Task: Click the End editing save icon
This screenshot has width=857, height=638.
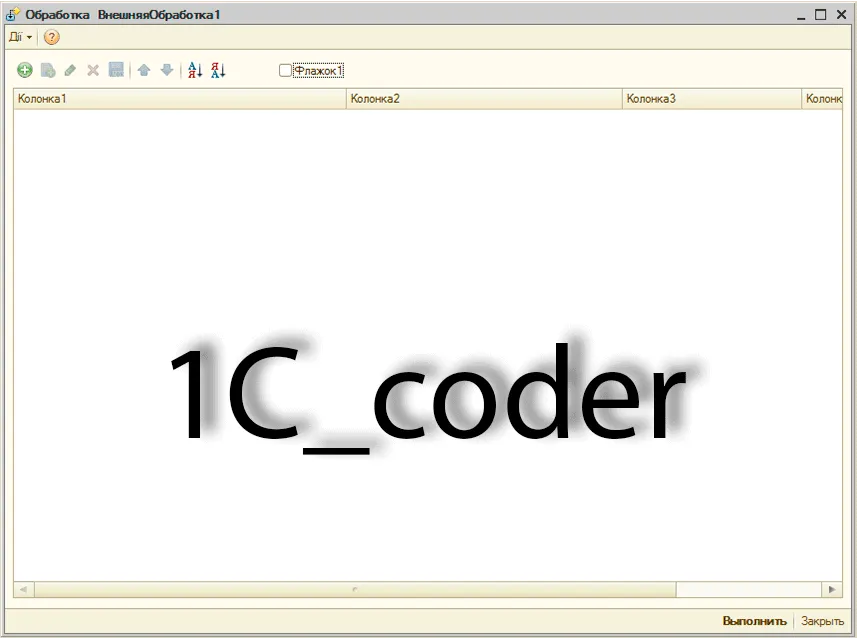Action: pos(116,69)
